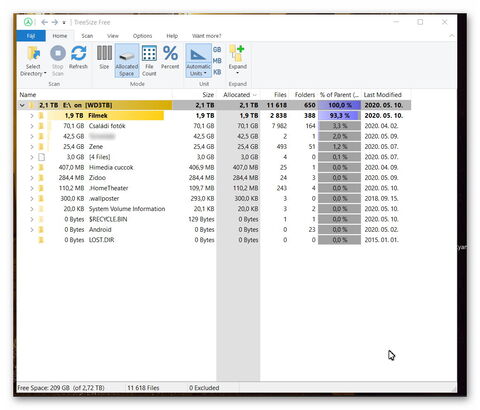The width and height of the screenshot is (480, 410).
Task: Set the unit to MB
Action: click(x=217, y=61)
